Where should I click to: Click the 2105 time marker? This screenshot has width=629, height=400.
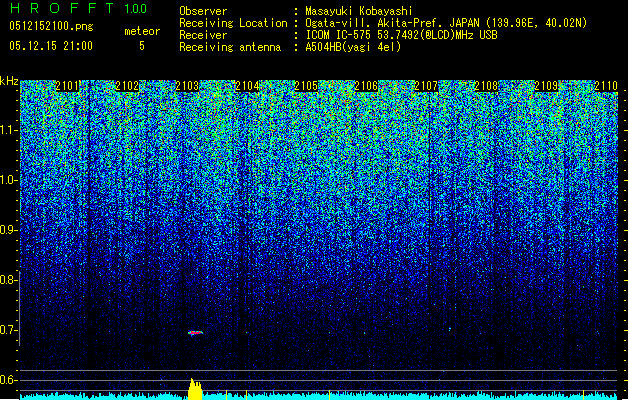tap(306, 86)
